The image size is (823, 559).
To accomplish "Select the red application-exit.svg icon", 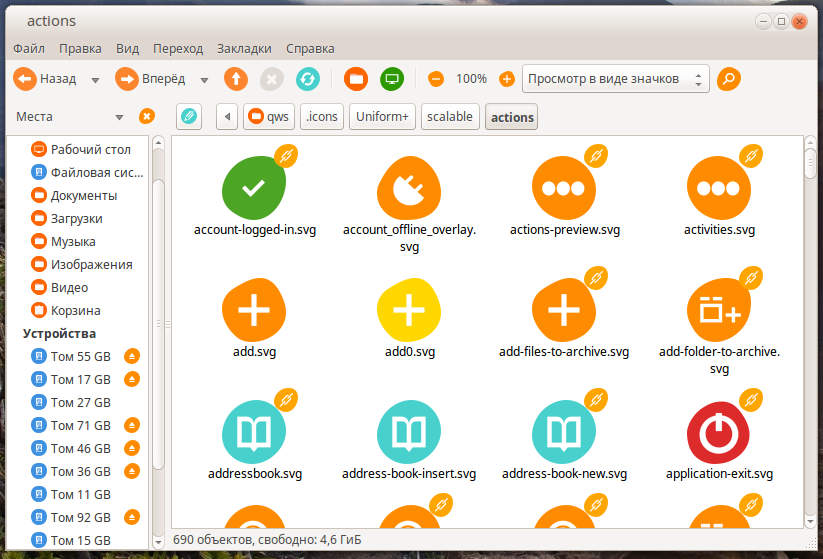I will point(719,432).
